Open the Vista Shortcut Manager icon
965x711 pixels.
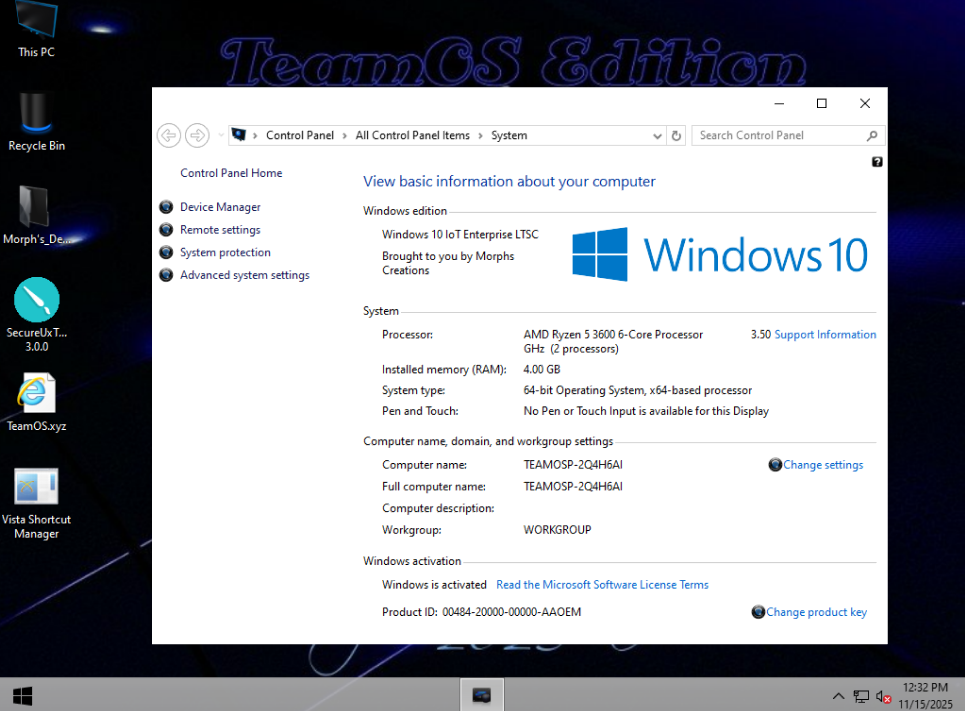click(x=36, y=487)
